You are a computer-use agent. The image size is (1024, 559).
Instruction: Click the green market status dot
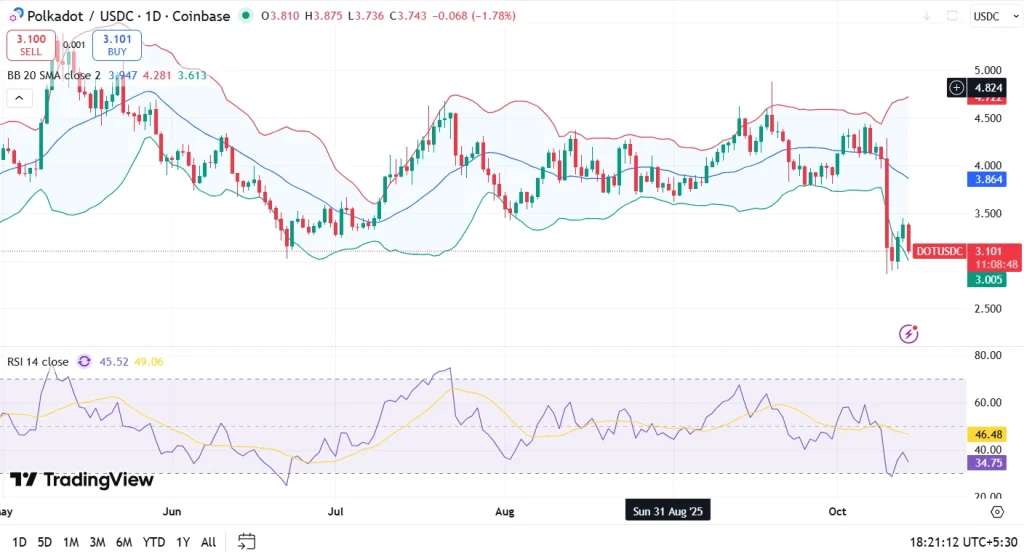[246, 16]
